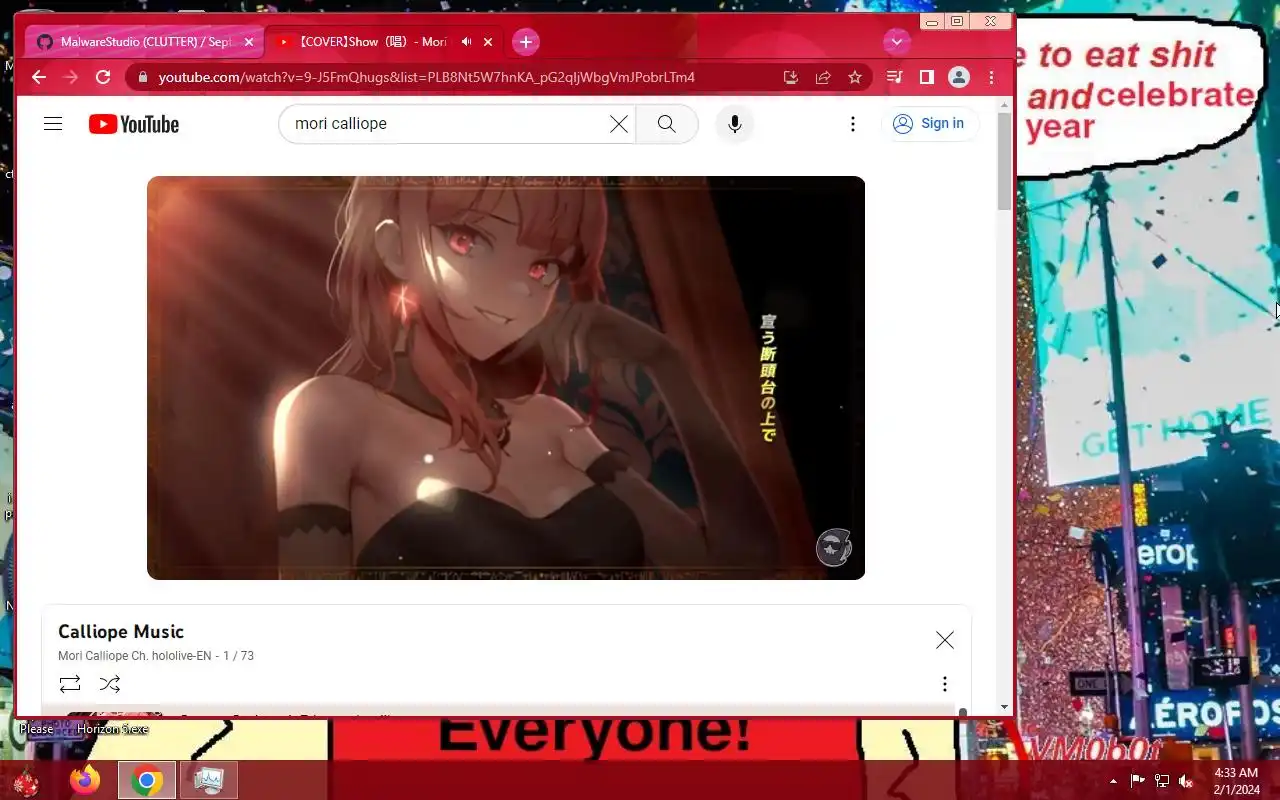
Task: Select the Horizon Siexe desktop icon
Action: pyautogui.click(x=112, y=729)
